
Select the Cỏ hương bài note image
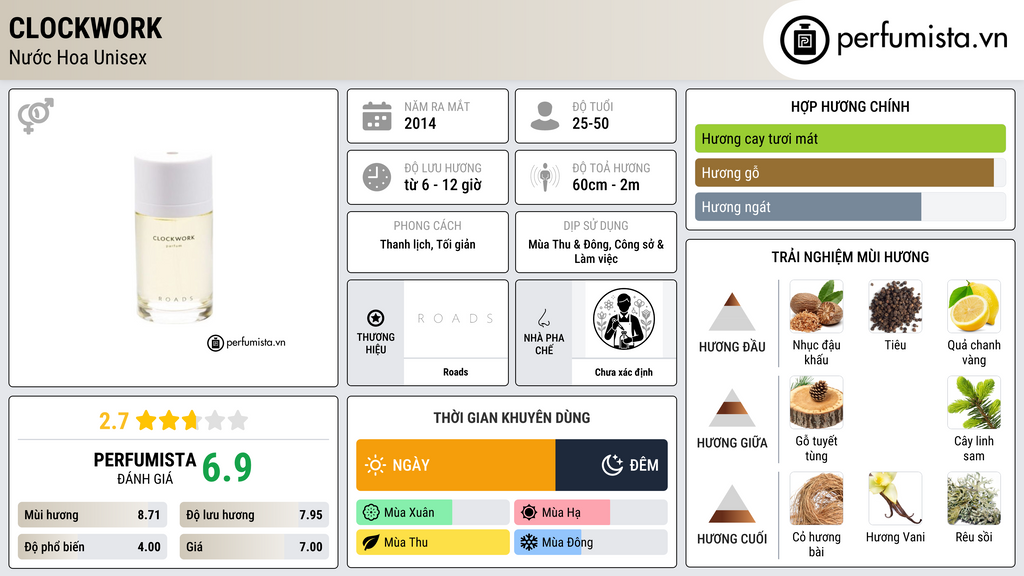point(816,498)
